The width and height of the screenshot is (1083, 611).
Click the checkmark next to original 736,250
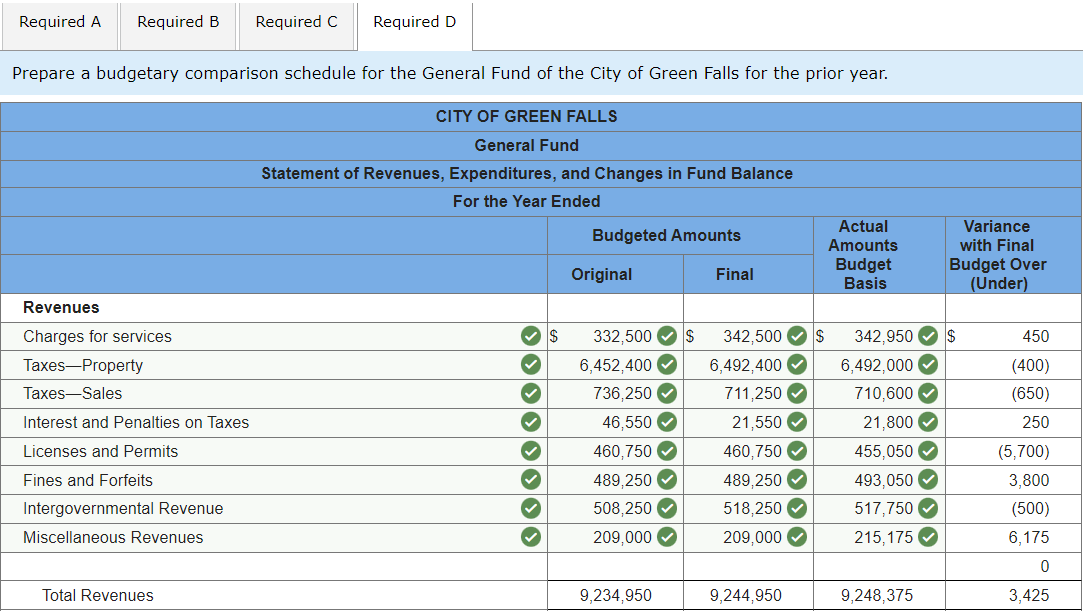coord(667,394)
